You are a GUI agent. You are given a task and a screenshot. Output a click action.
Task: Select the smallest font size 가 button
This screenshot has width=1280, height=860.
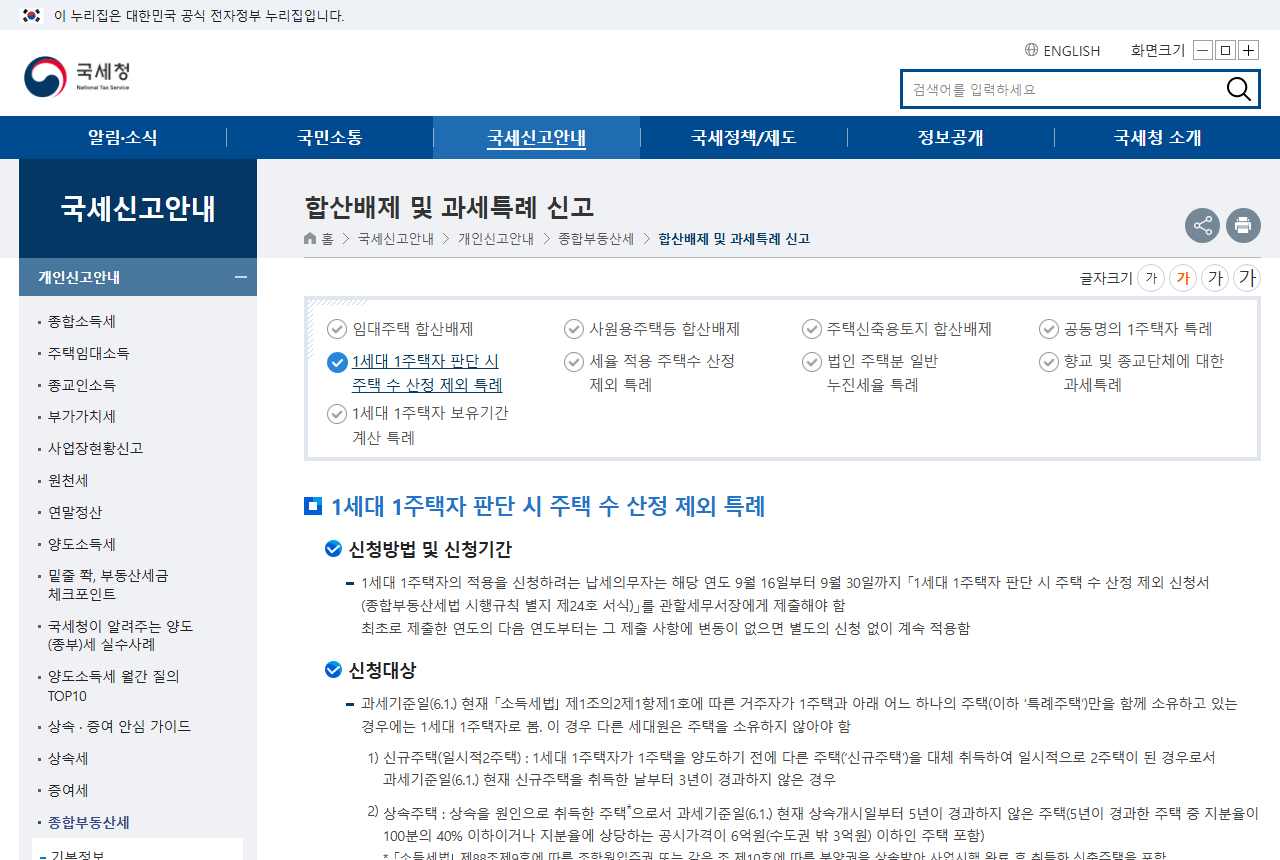tap(1151, 278)
